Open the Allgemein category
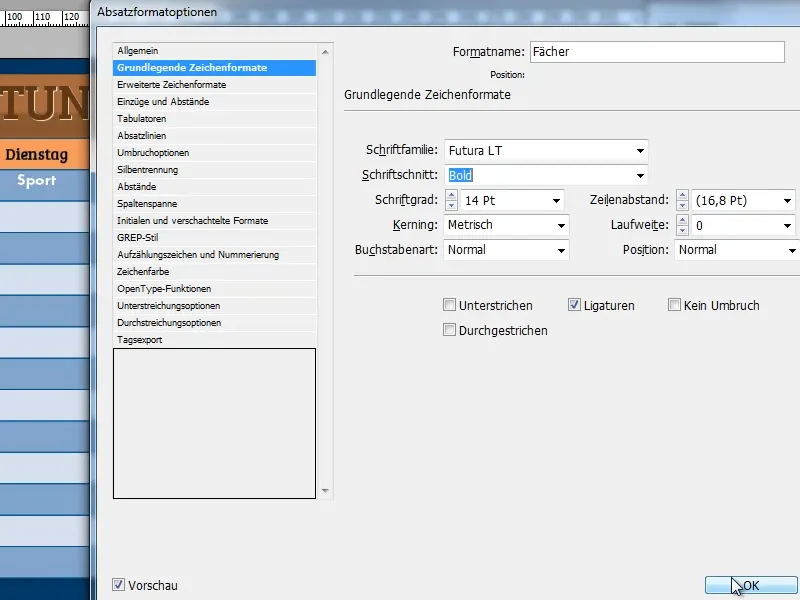The image size is (800, 600). pos(214,51)
